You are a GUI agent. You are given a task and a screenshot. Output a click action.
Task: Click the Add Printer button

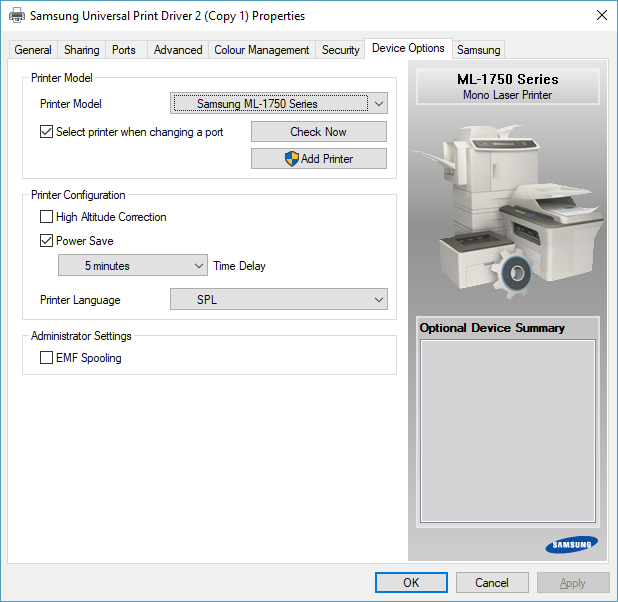pos(319,158)
